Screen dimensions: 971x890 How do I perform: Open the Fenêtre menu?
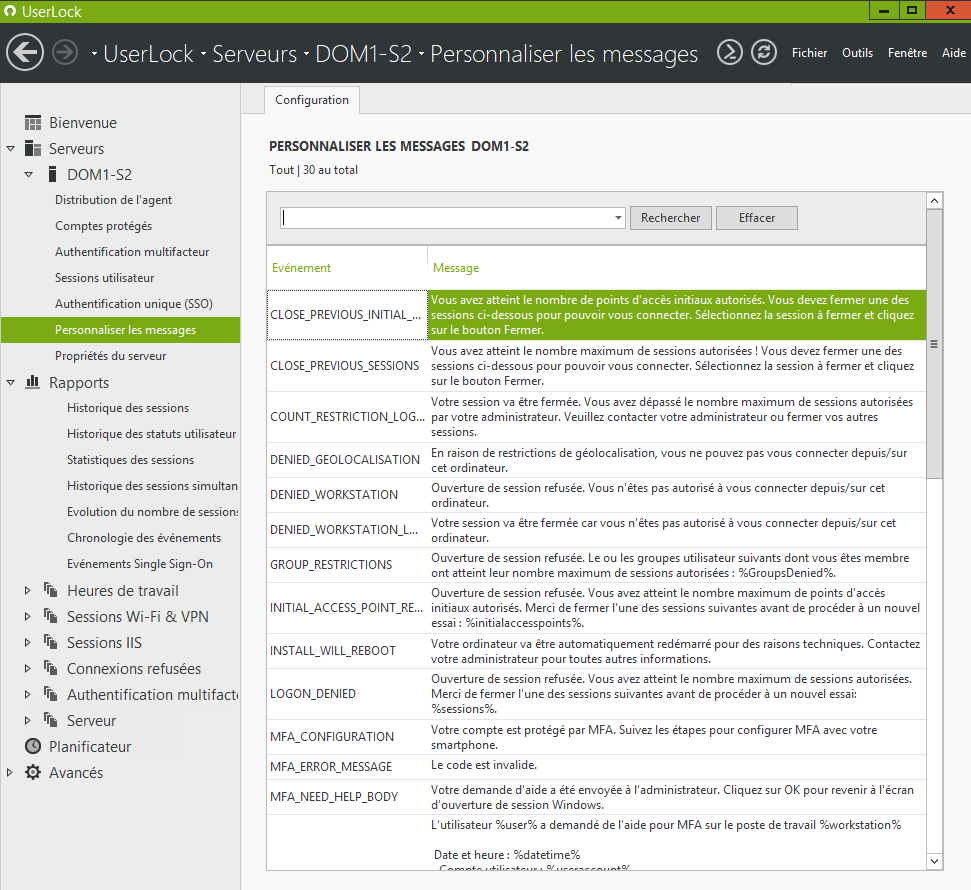click(x=907, y=53)
